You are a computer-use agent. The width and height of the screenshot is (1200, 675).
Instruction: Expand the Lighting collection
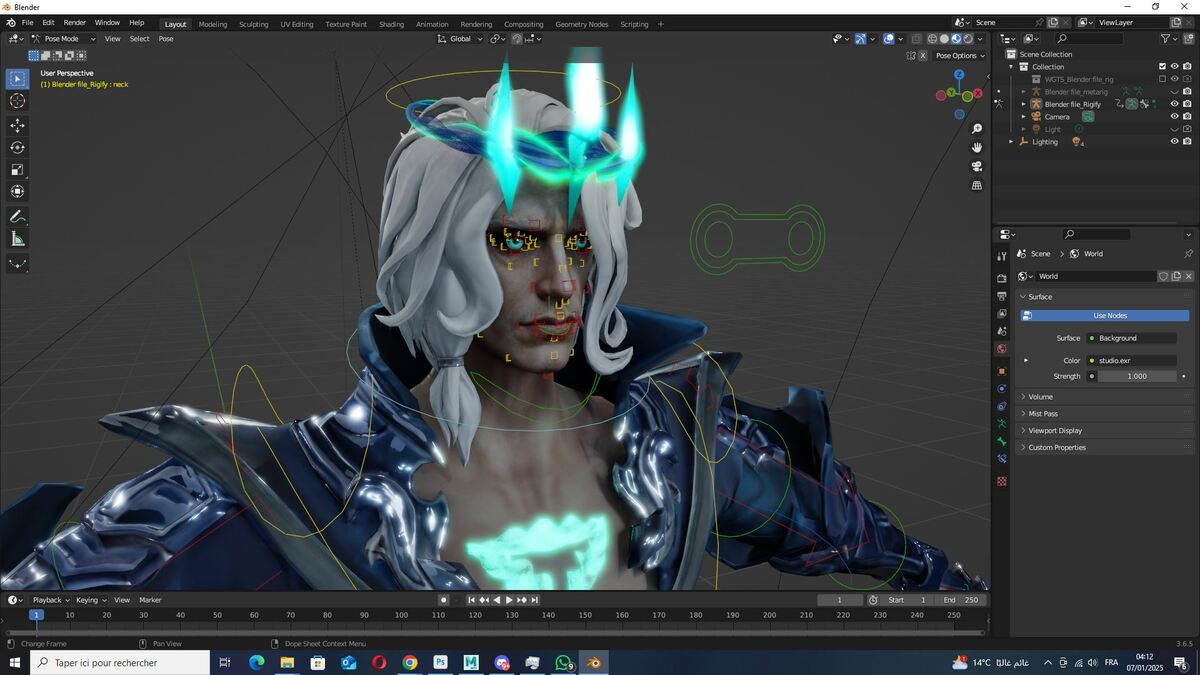(x=1011, y=141)
